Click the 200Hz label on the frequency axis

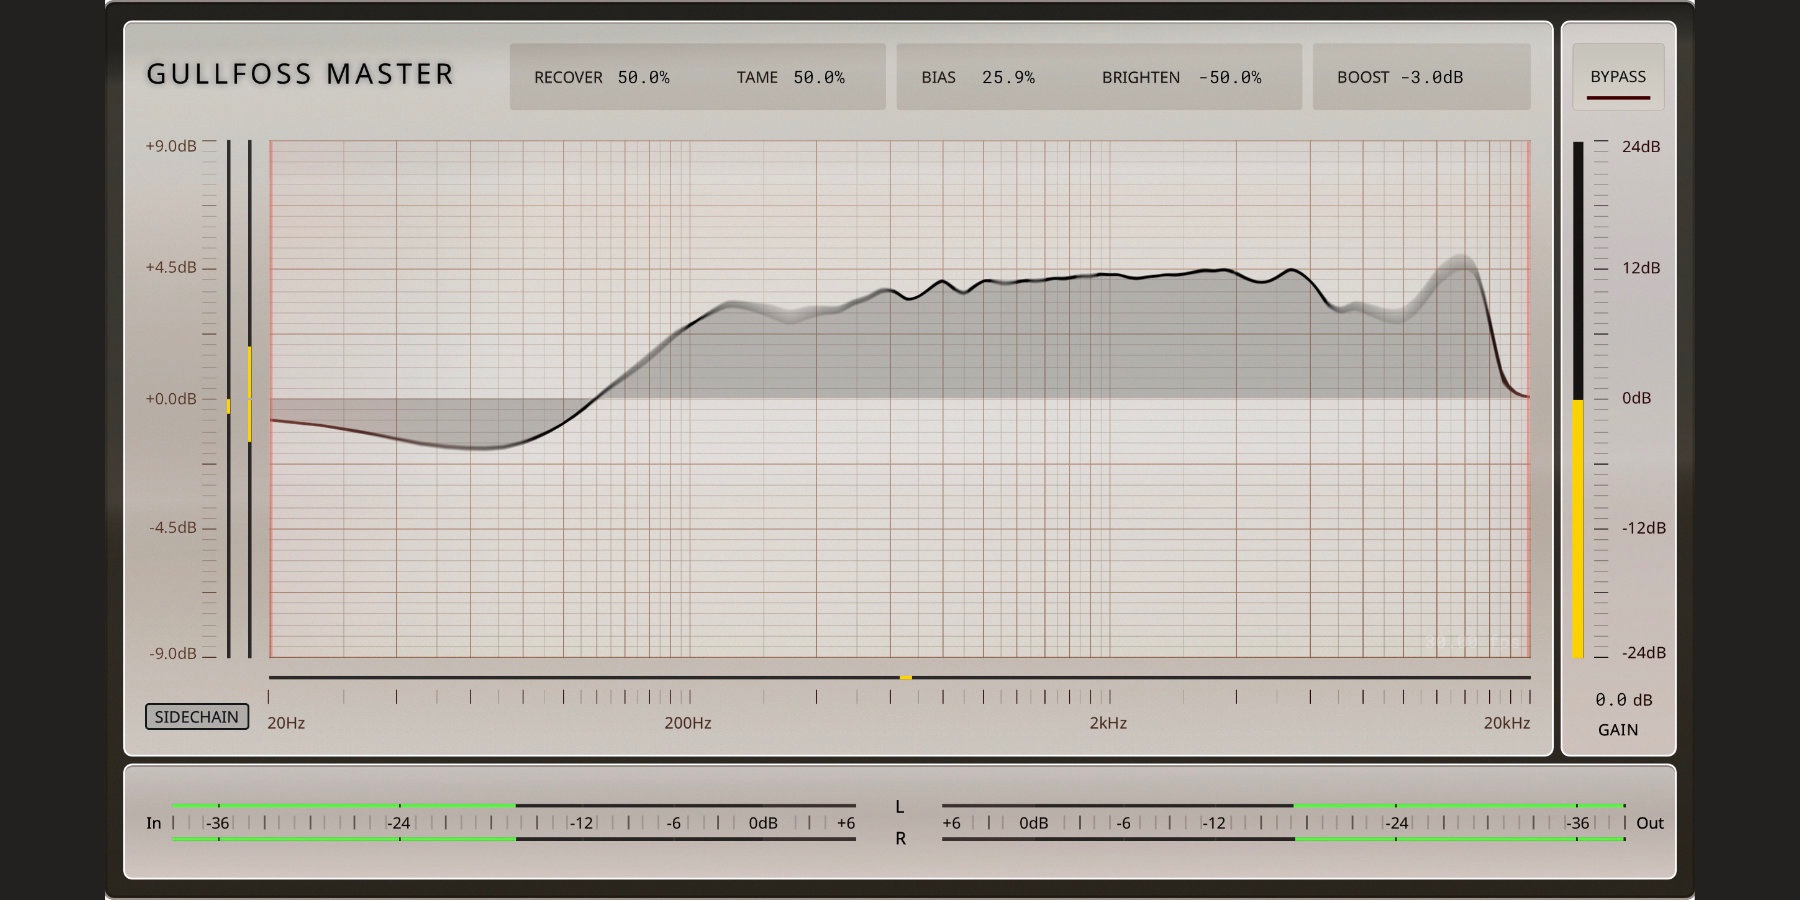click(x=688, y=723)
